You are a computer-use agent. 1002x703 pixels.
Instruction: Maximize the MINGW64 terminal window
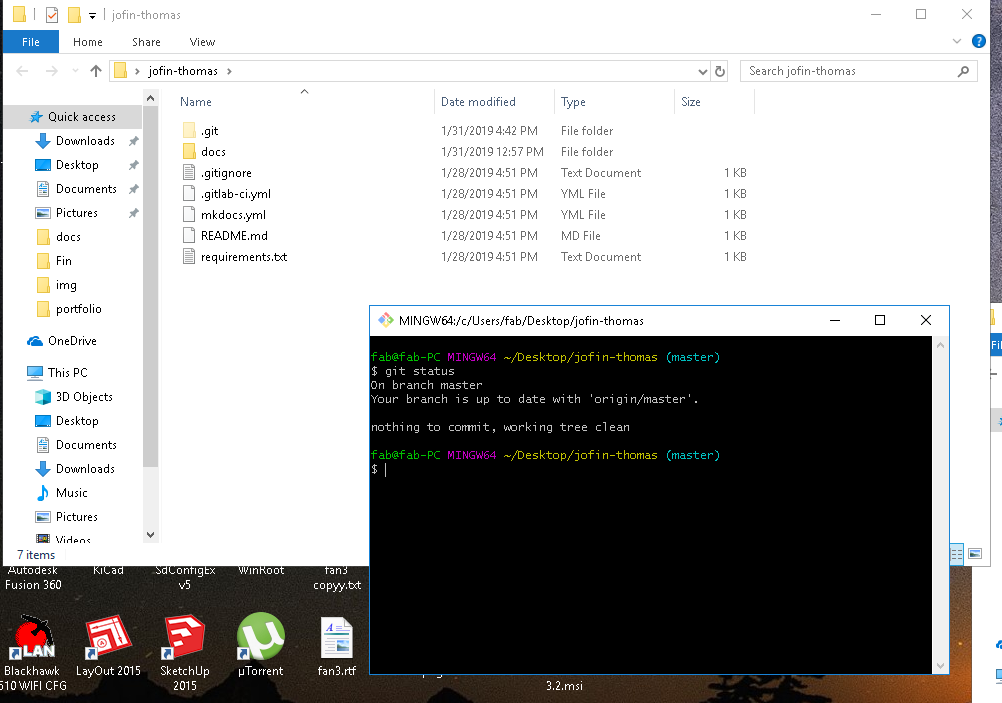[880, 320]
